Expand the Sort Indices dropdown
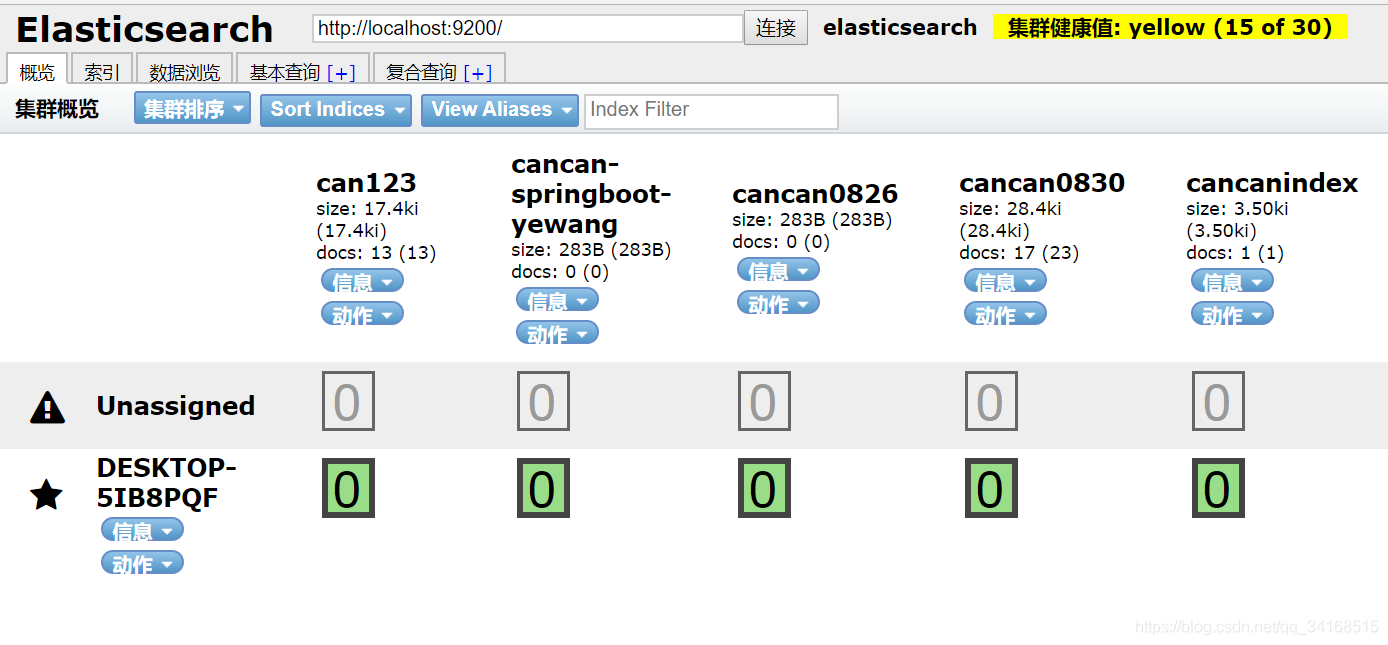The height and width of the screenshot is (645, 1388). [x=336, y=109]
